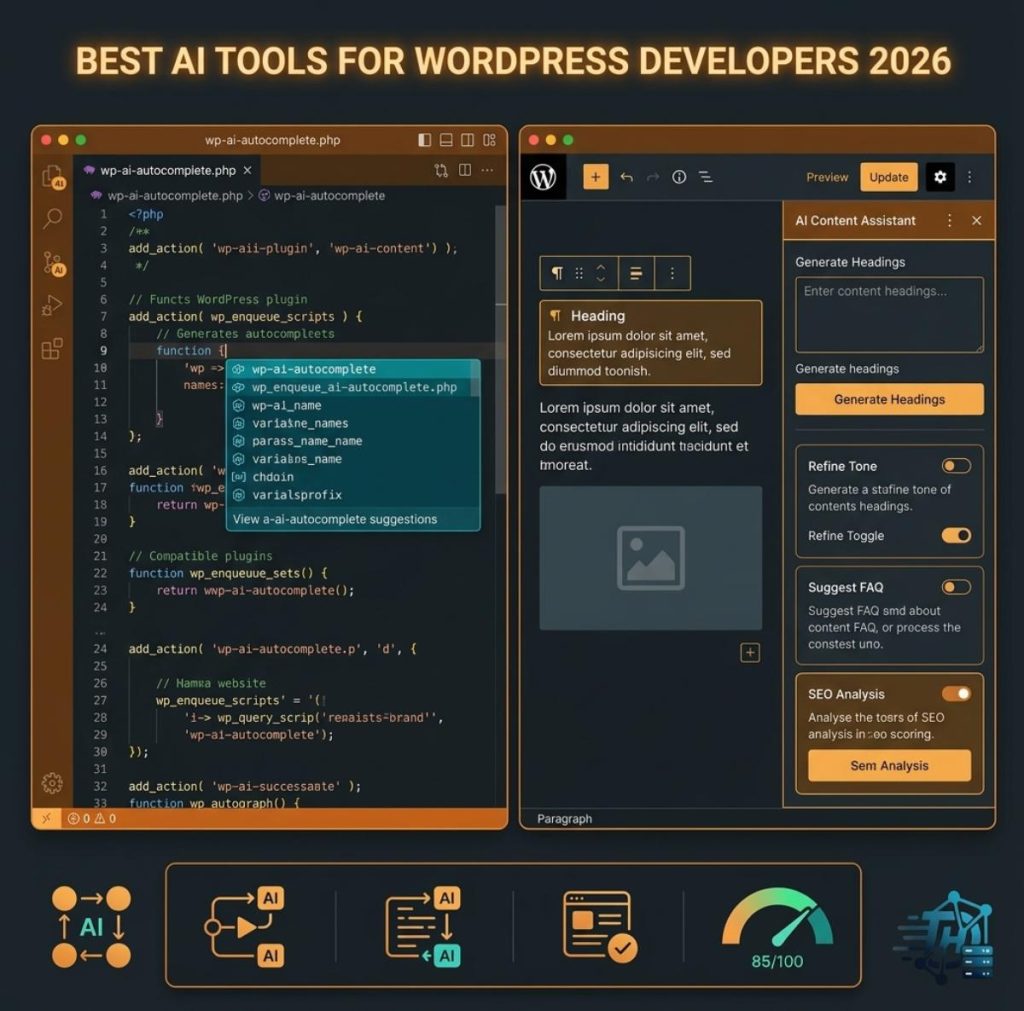
Task: Select wp-ai_name suggestion
Action: [352, 405]
